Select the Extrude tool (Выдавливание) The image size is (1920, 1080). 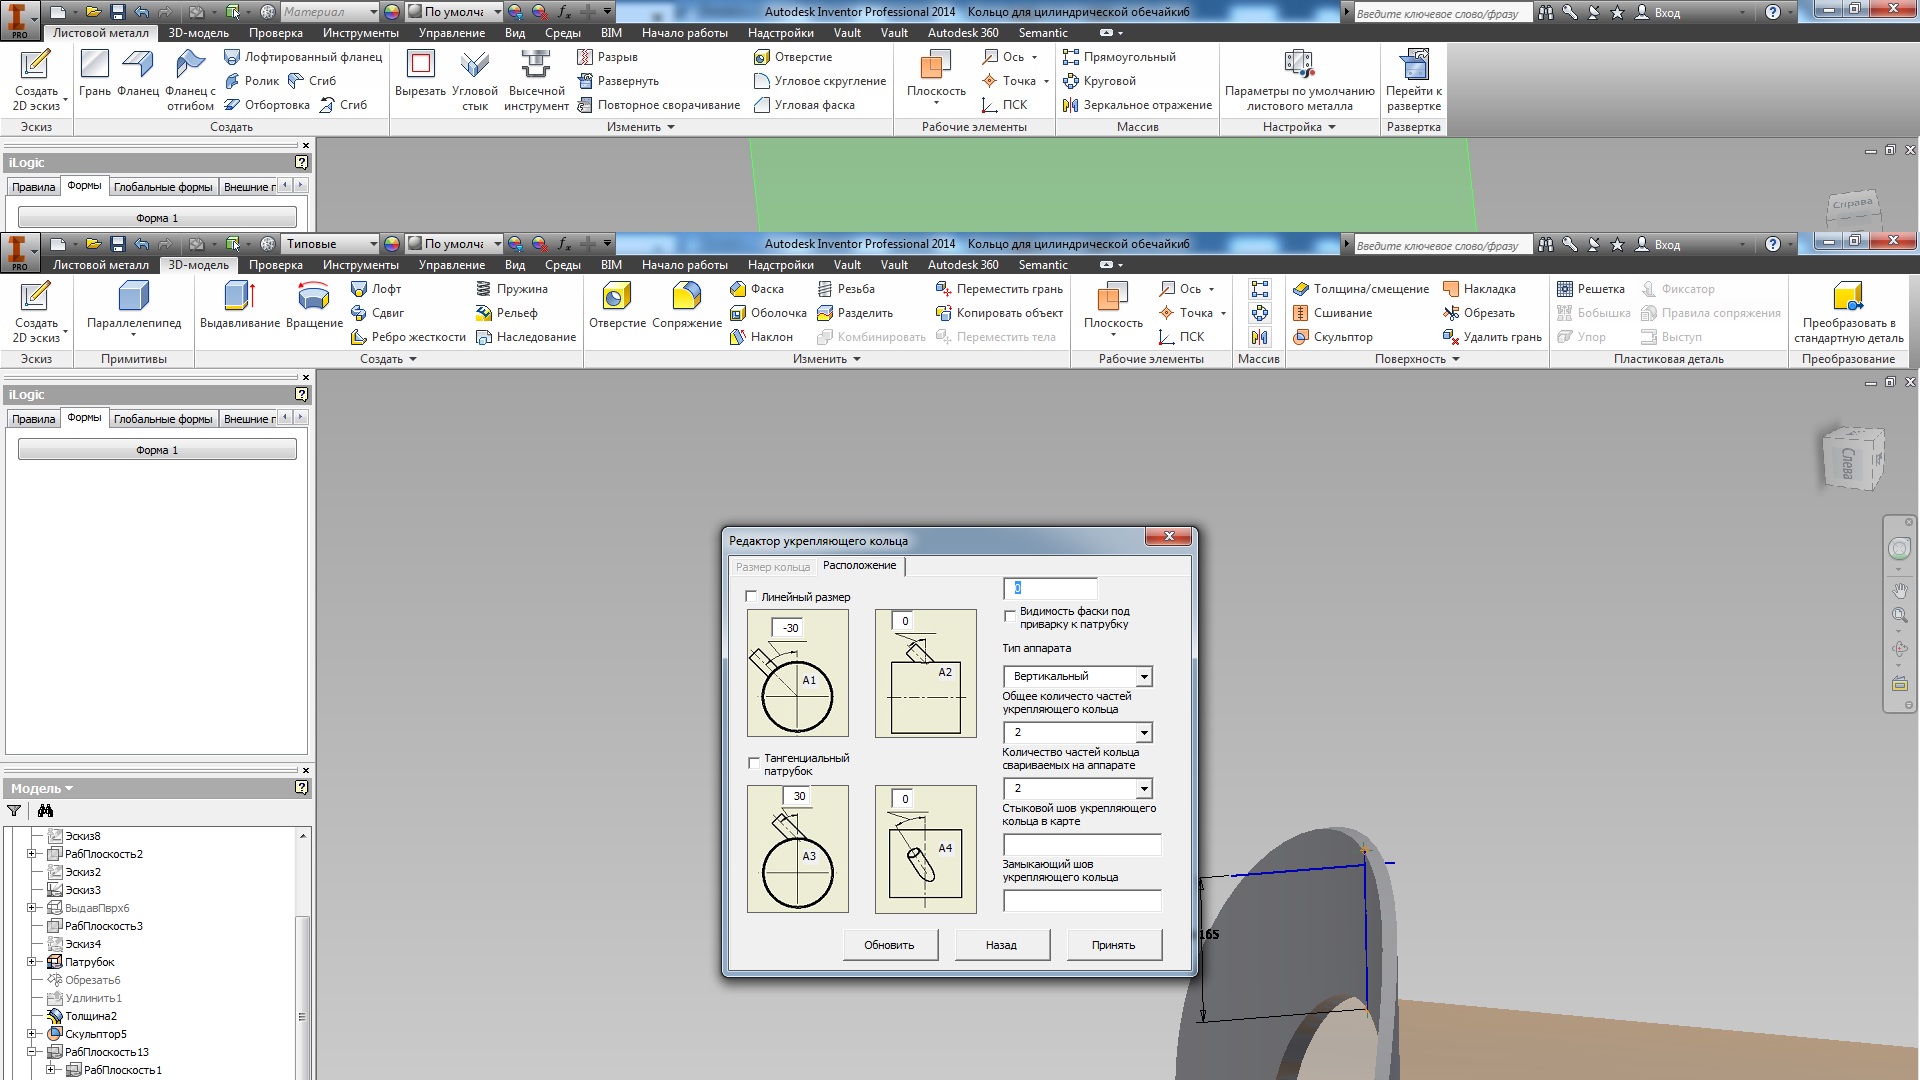240,305
